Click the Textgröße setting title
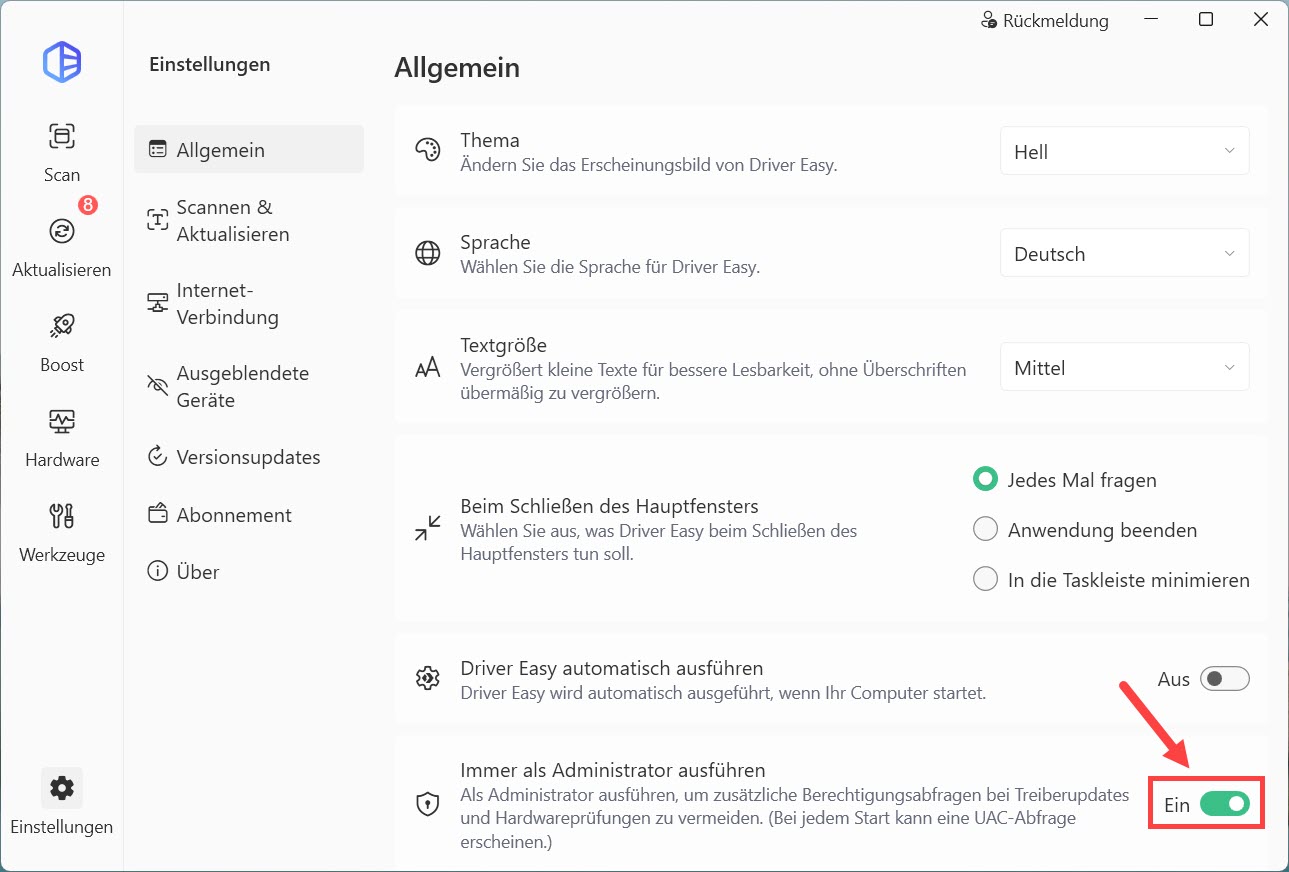The width and height of the screenshot is (1289, 872). [x=503, y=345]
